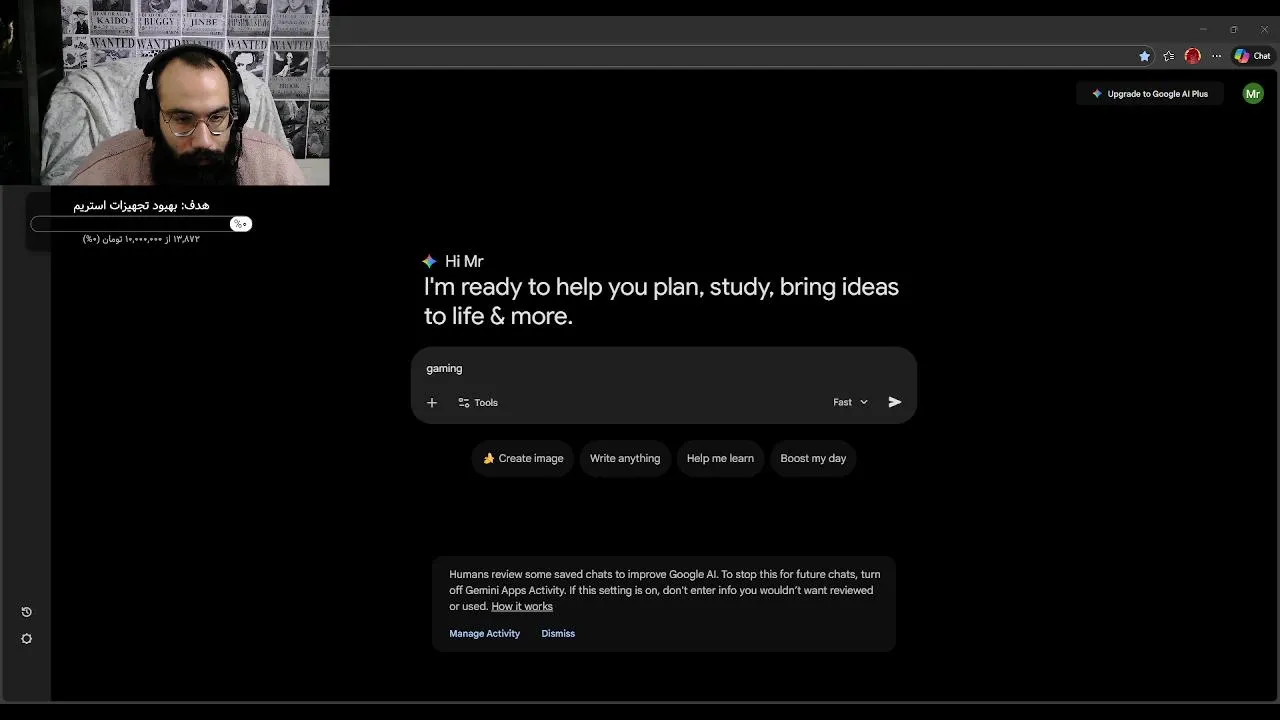Click the stream donation goal progress bar
This screenshot has height=720, width=1280.
(141, 224)
